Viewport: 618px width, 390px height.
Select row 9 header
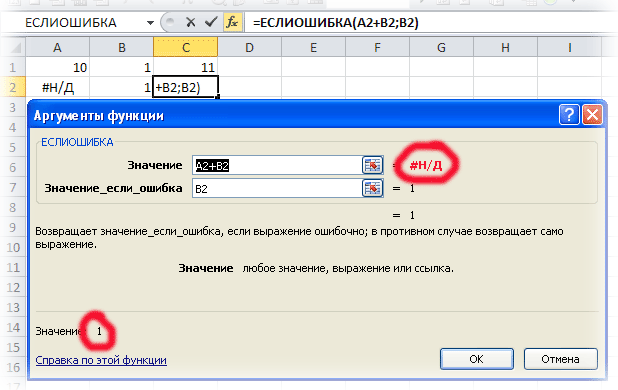(x=13, y=227)
